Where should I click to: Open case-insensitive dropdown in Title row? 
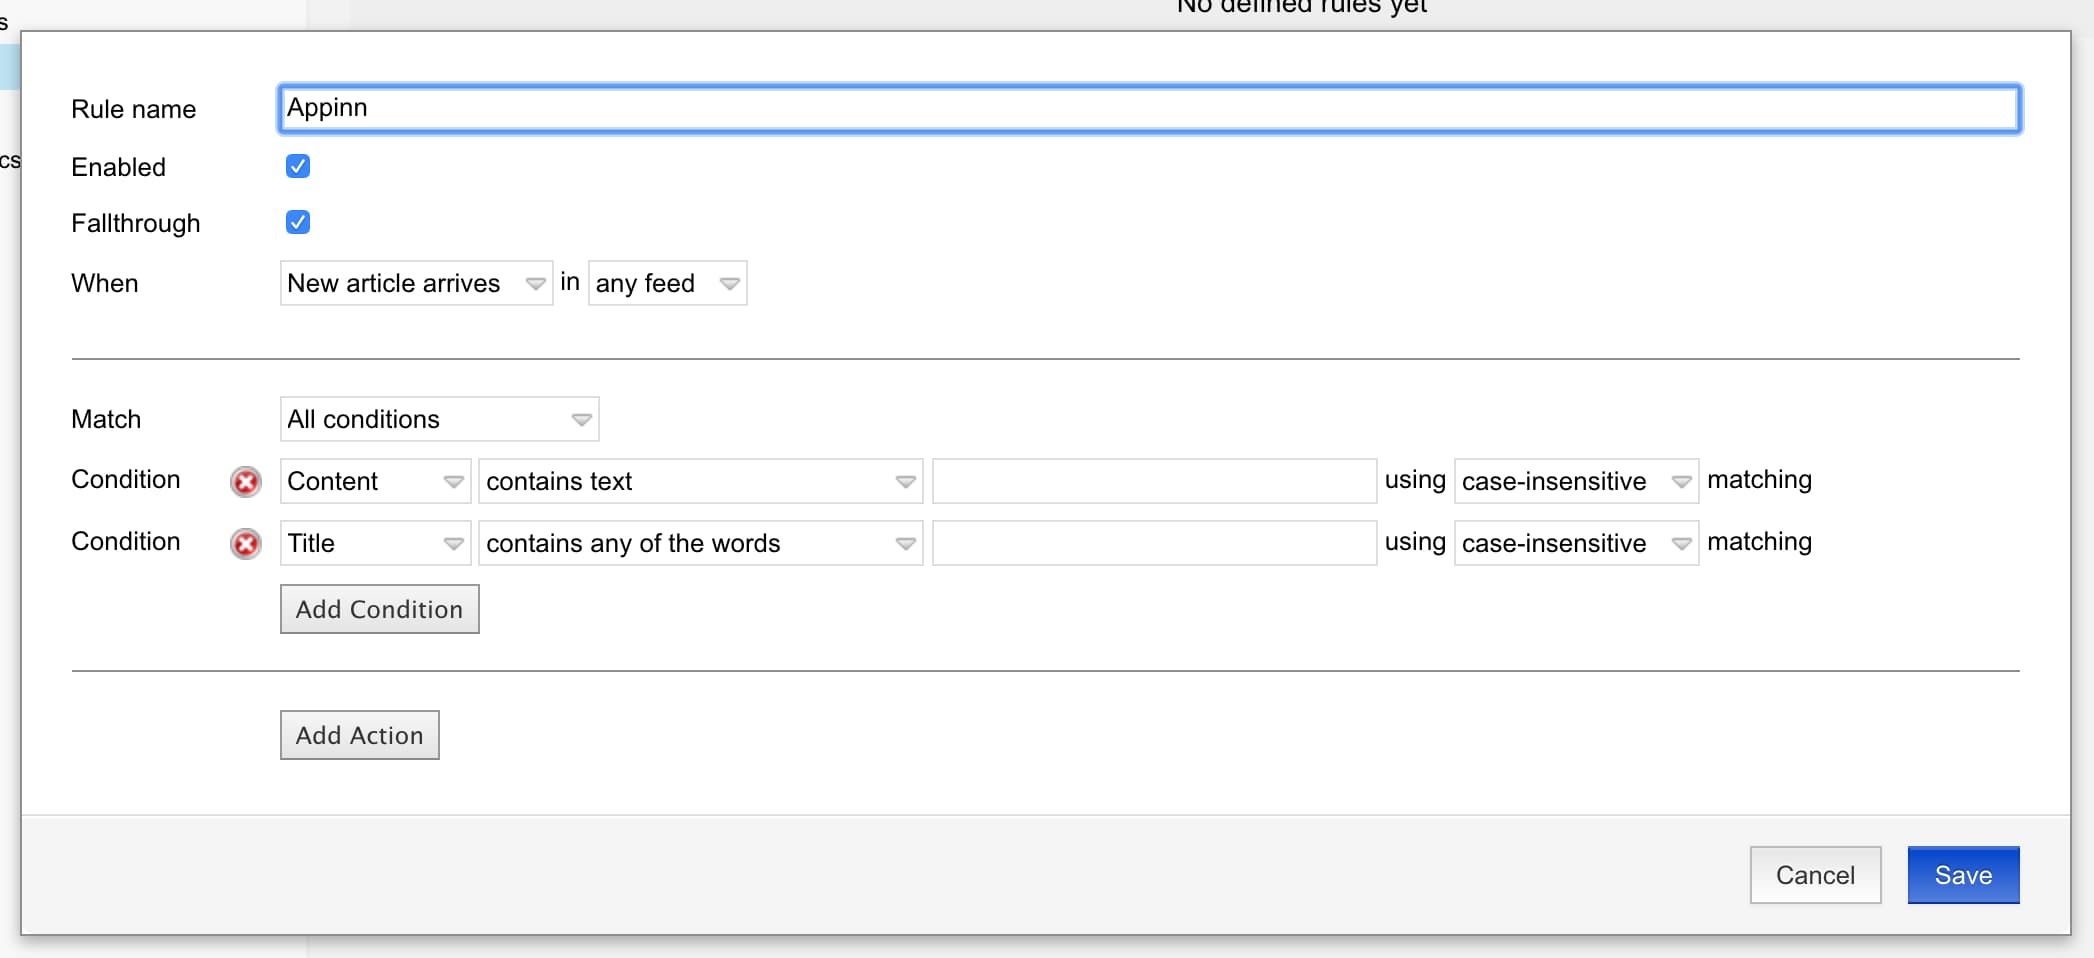click(x=1577, y=543)
